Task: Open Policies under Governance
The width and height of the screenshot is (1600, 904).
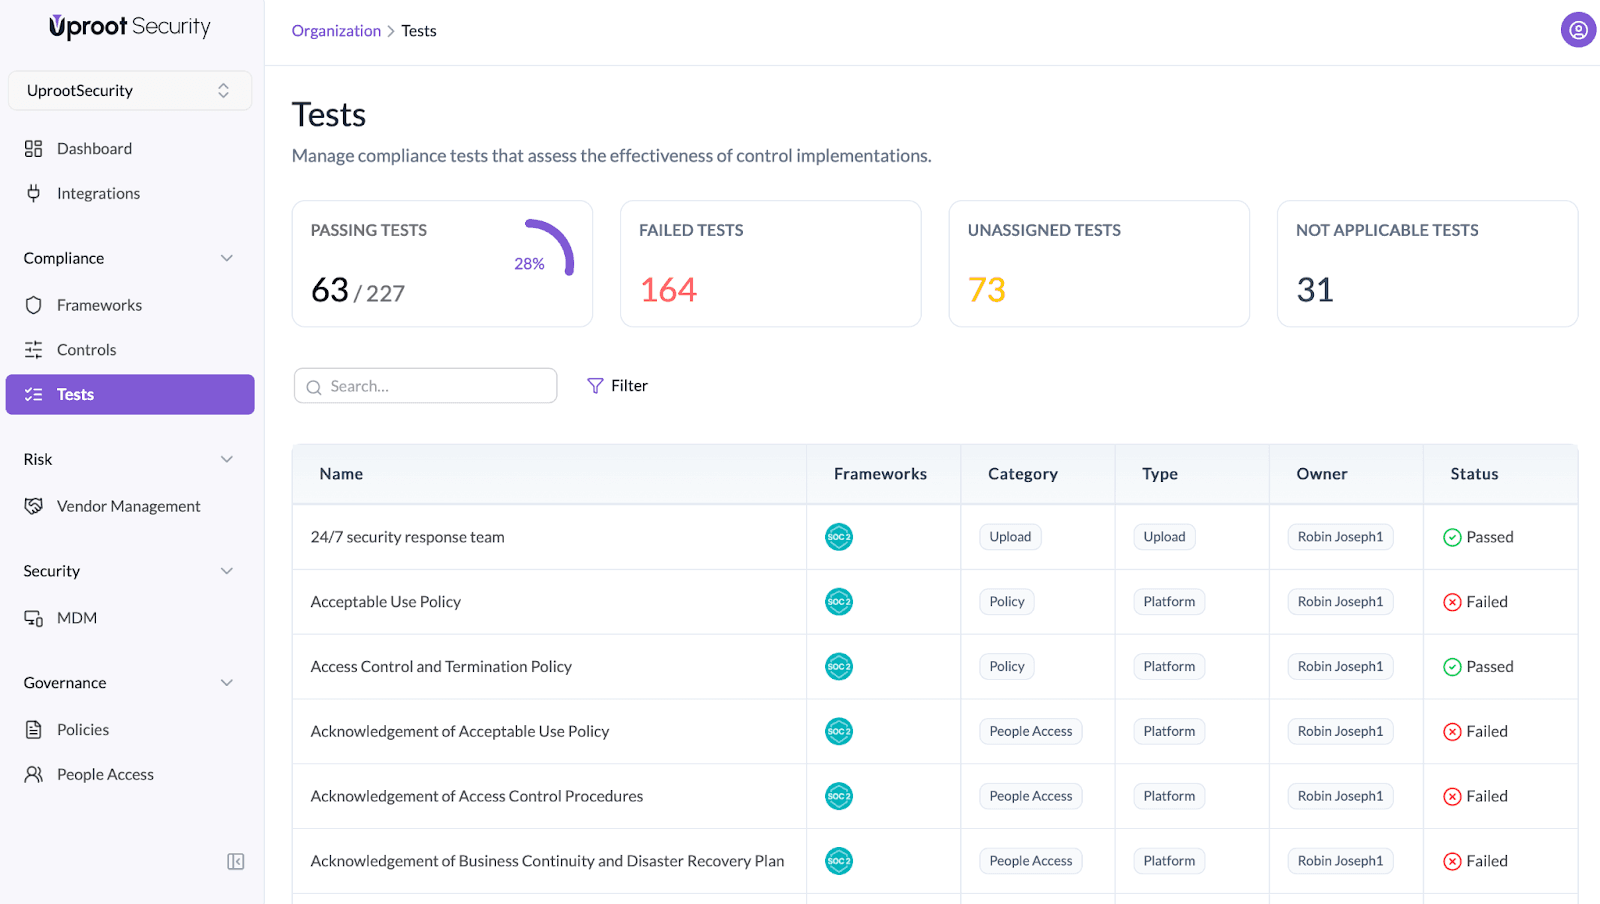Action: [x=83, y=730]
